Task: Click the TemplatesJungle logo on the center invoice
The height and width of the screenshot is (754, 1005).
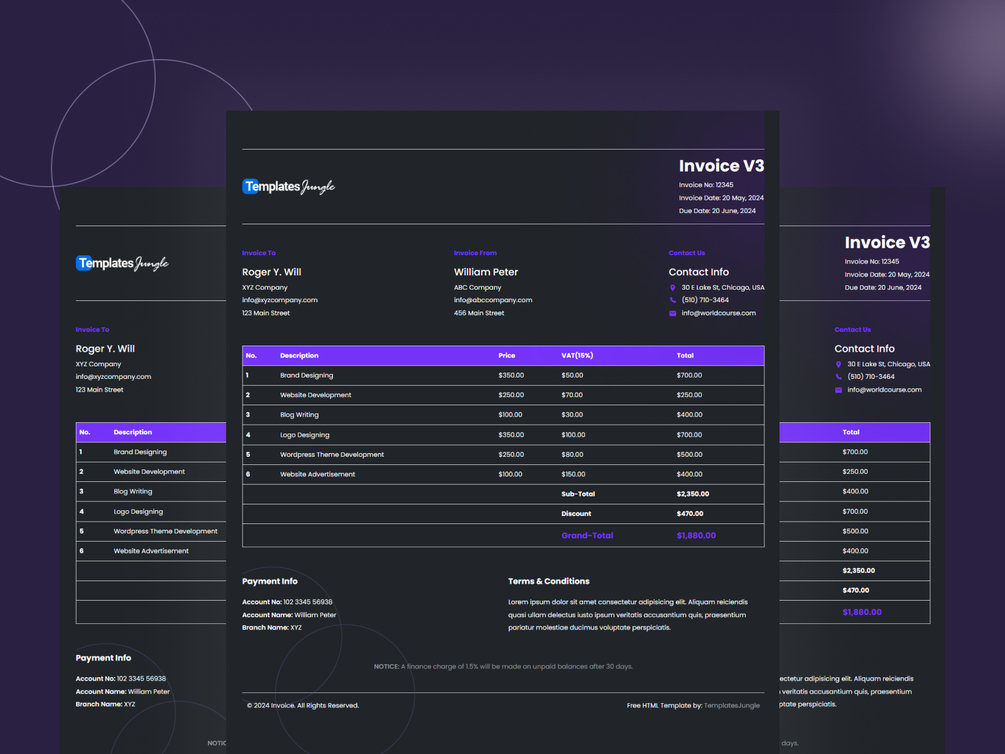Action: point(288,187)
